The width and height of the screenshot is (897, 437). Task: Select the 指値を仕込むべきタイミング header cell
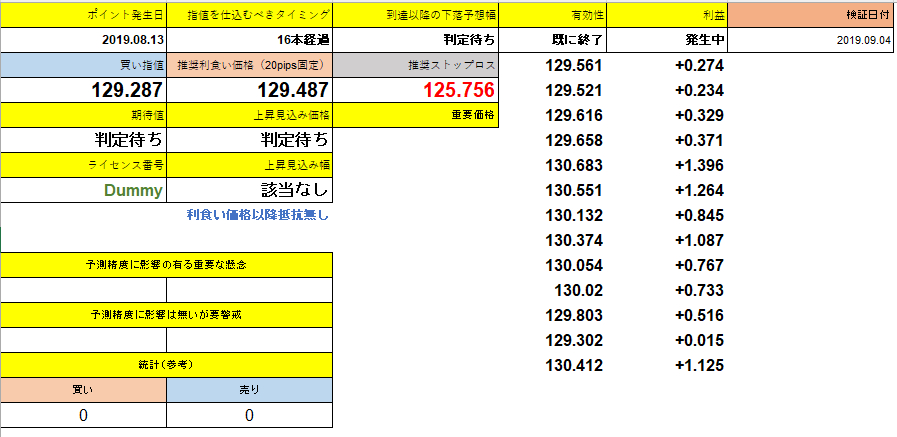(x=250, y=15)
